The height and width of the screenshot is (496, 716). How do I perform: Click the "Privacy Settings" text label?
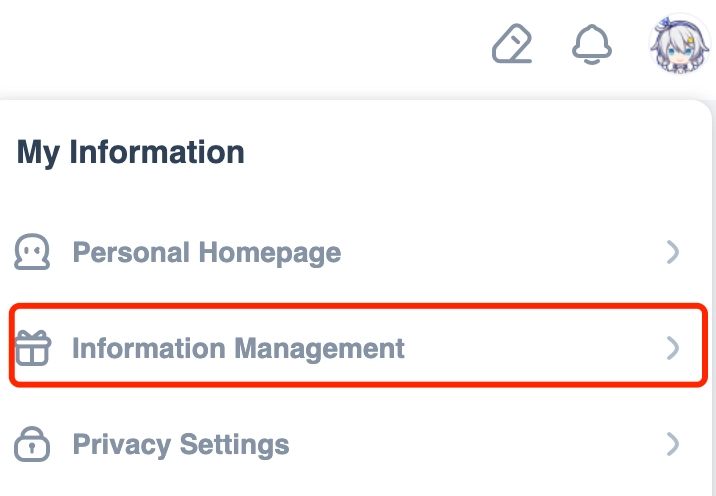coord(181,444)
